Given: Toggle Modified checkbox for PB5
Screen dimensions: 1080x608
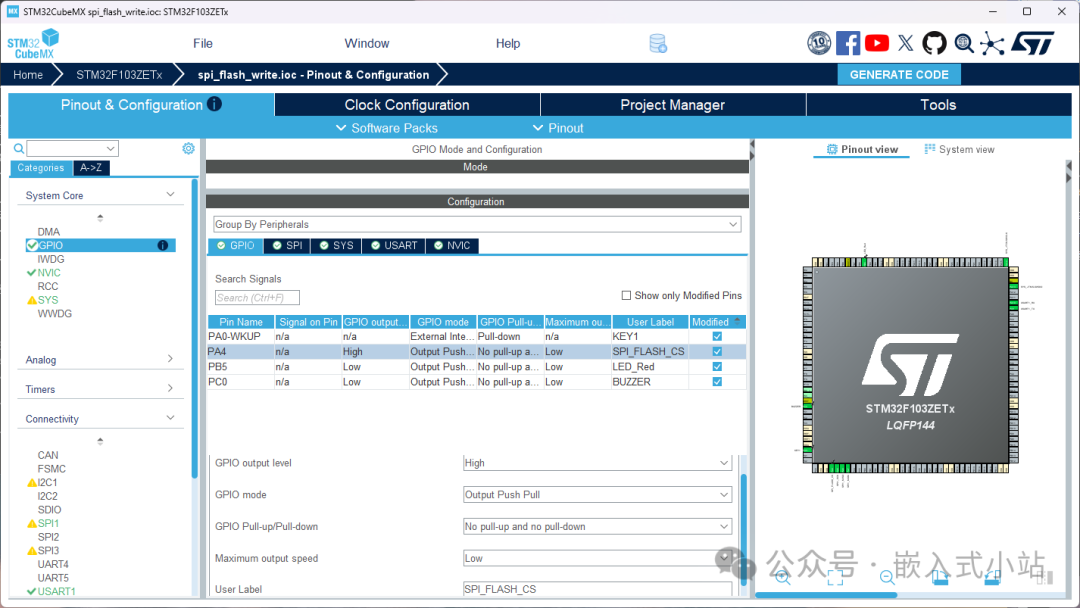Looking at the screenshot, I should [x=717, y=367].
